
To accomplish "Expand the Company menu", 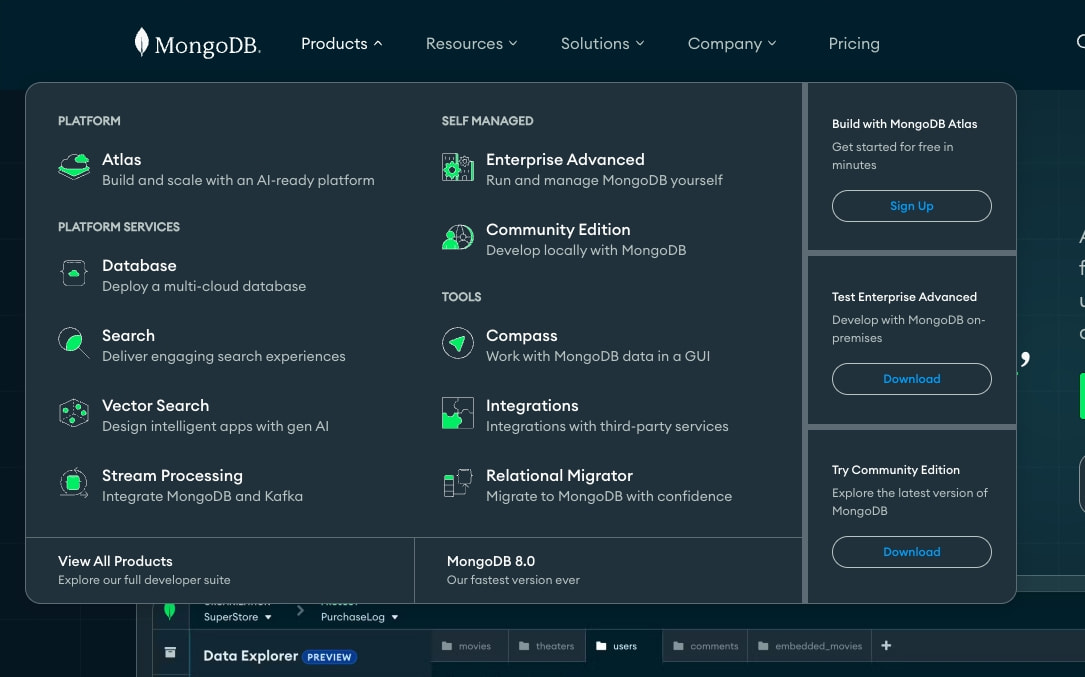I will point(732,44).
